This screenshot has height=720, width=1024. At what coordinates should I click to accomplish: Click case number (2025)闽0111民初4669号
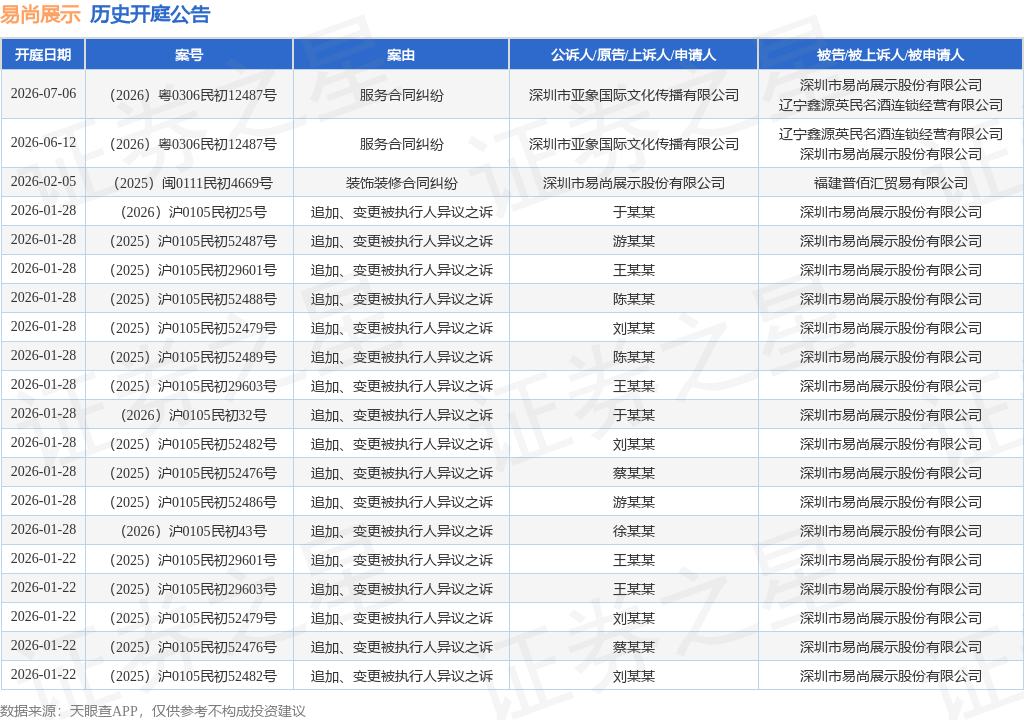[193, 183]
